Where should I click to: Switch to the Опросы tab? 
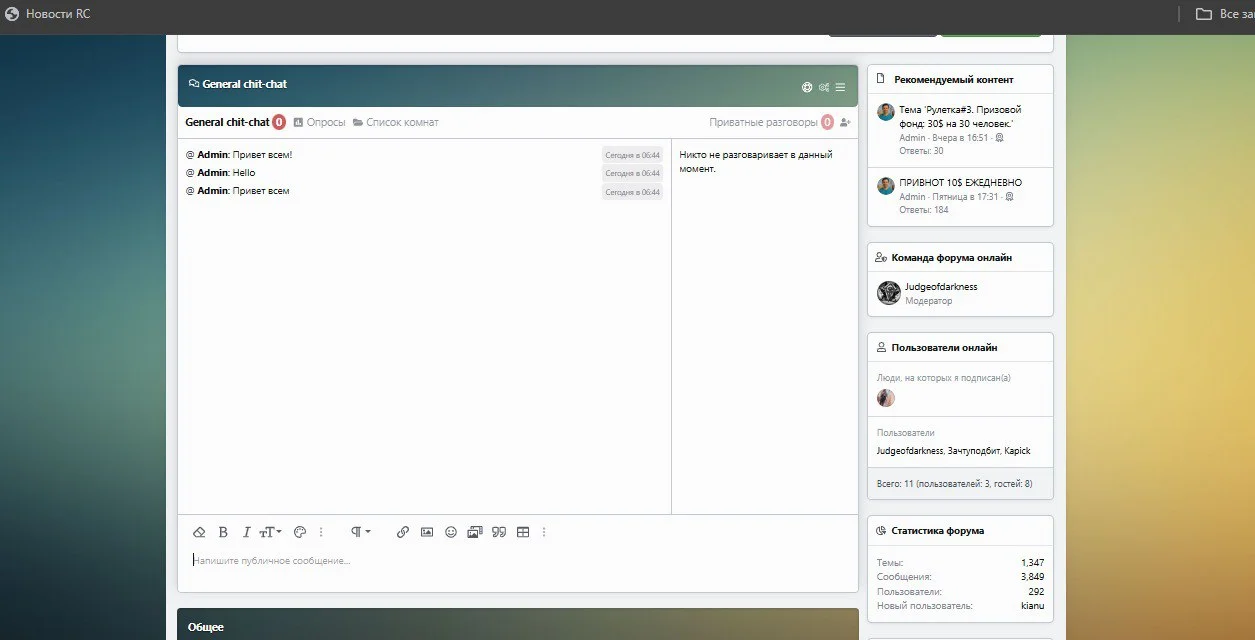319,122
